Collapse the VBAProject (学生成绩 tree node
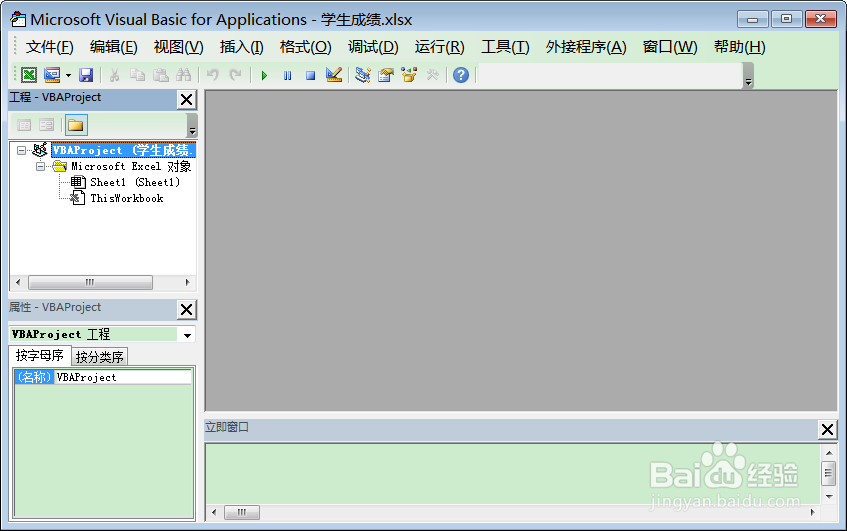Viewport: 847px width, 531px height. pyautogui.click(x=21, y=150)
